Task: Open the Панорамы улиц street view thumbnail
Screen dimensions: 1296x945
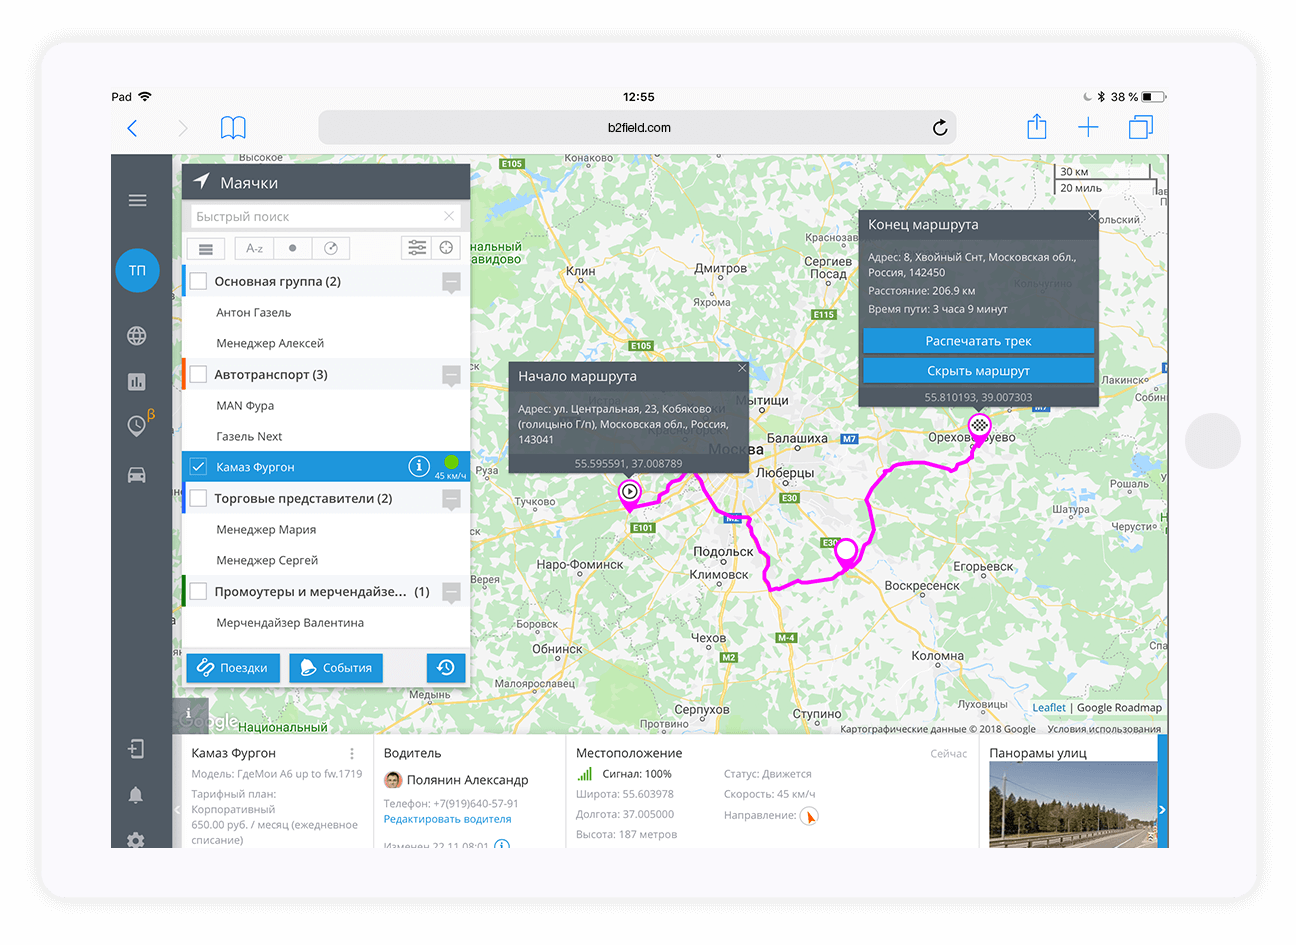Action: coord(1072,805)
